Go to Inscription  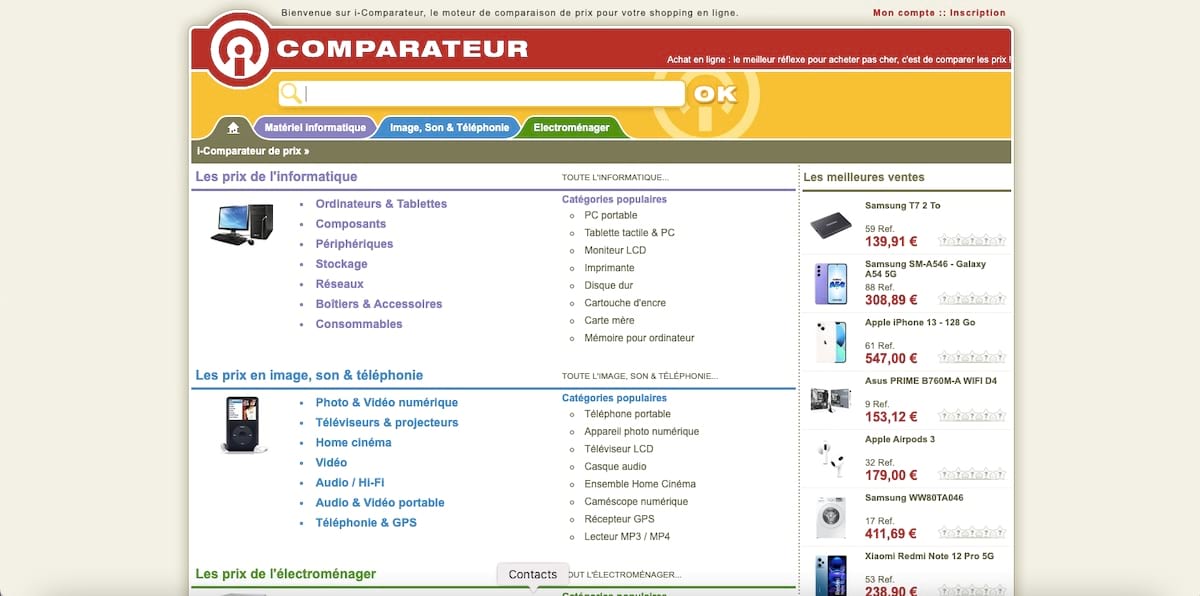[977, 12]
